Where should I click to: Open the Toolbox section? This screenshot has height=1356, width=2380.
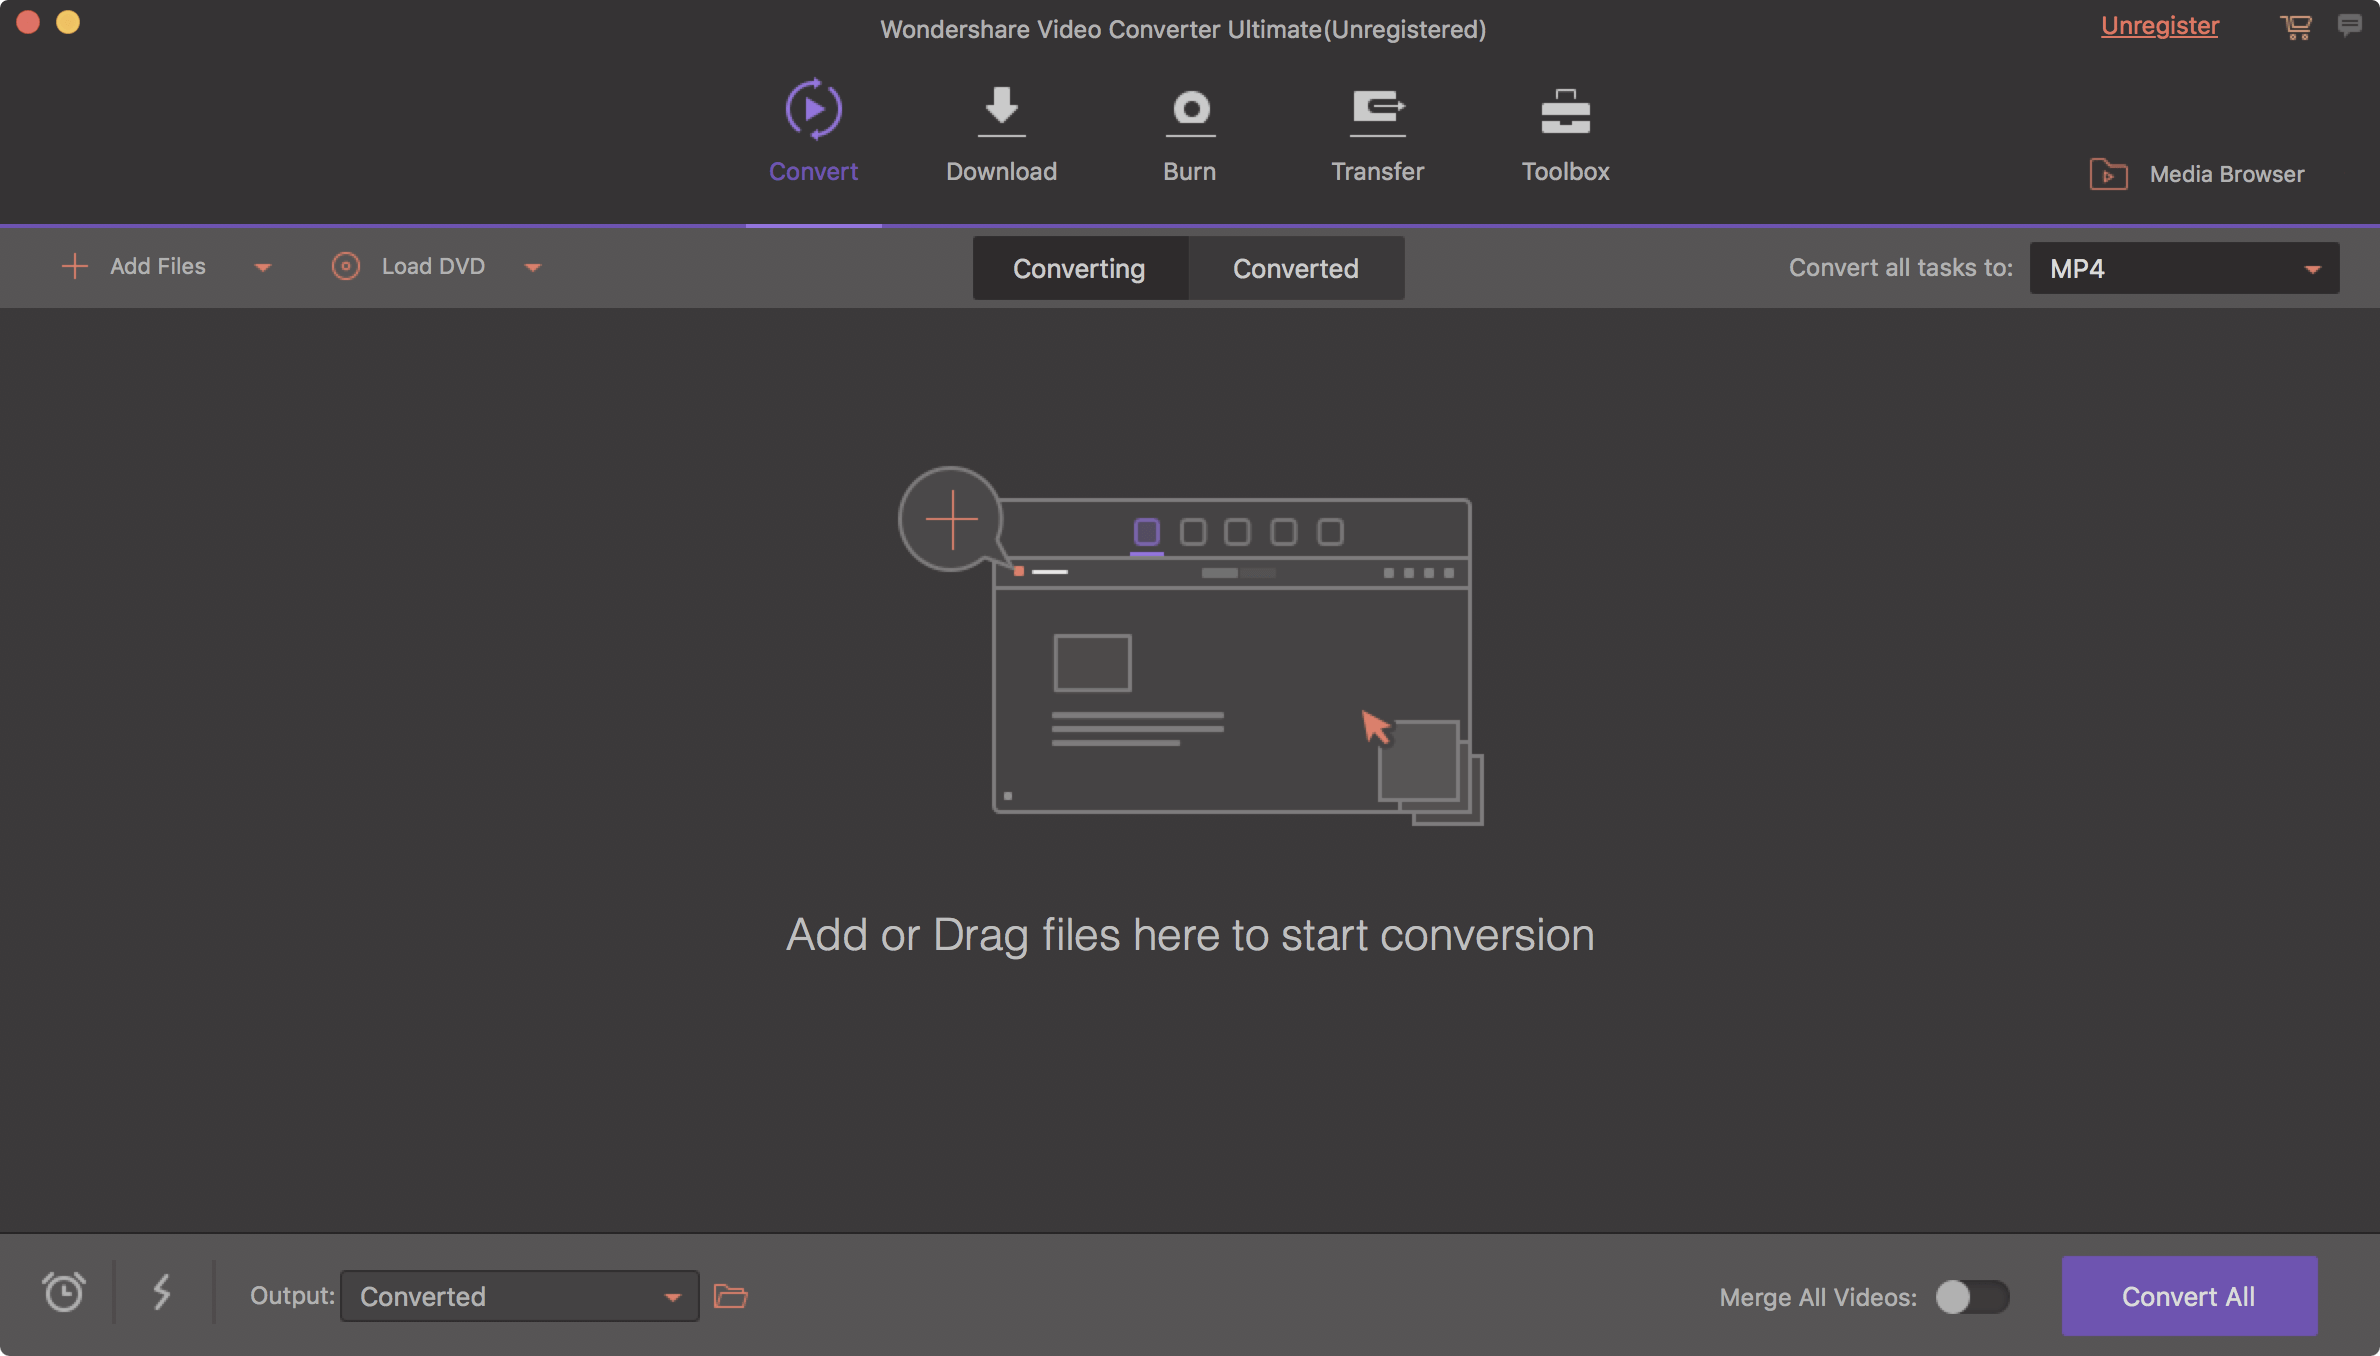[1565, 112]
